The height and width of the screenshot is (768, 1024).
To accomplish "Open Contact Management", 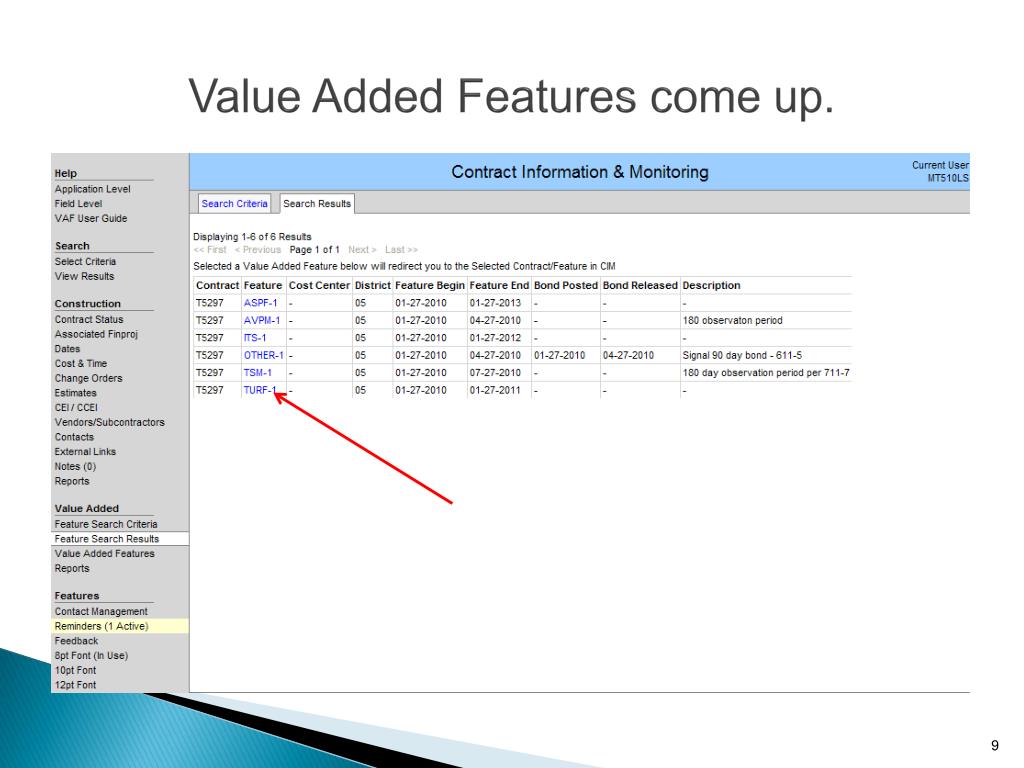I will click(x=101, y=612).
